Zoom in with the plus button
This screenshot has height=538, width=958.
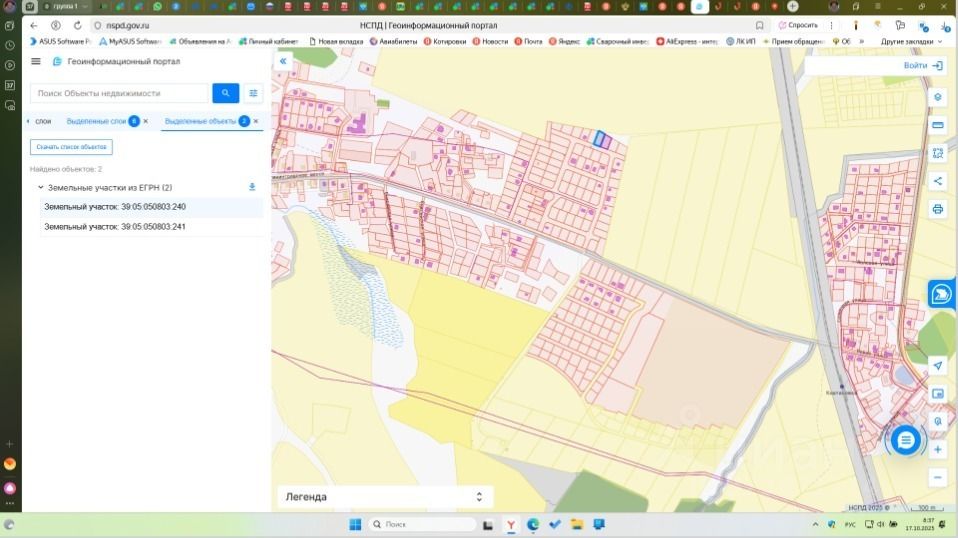click(938, 450)
